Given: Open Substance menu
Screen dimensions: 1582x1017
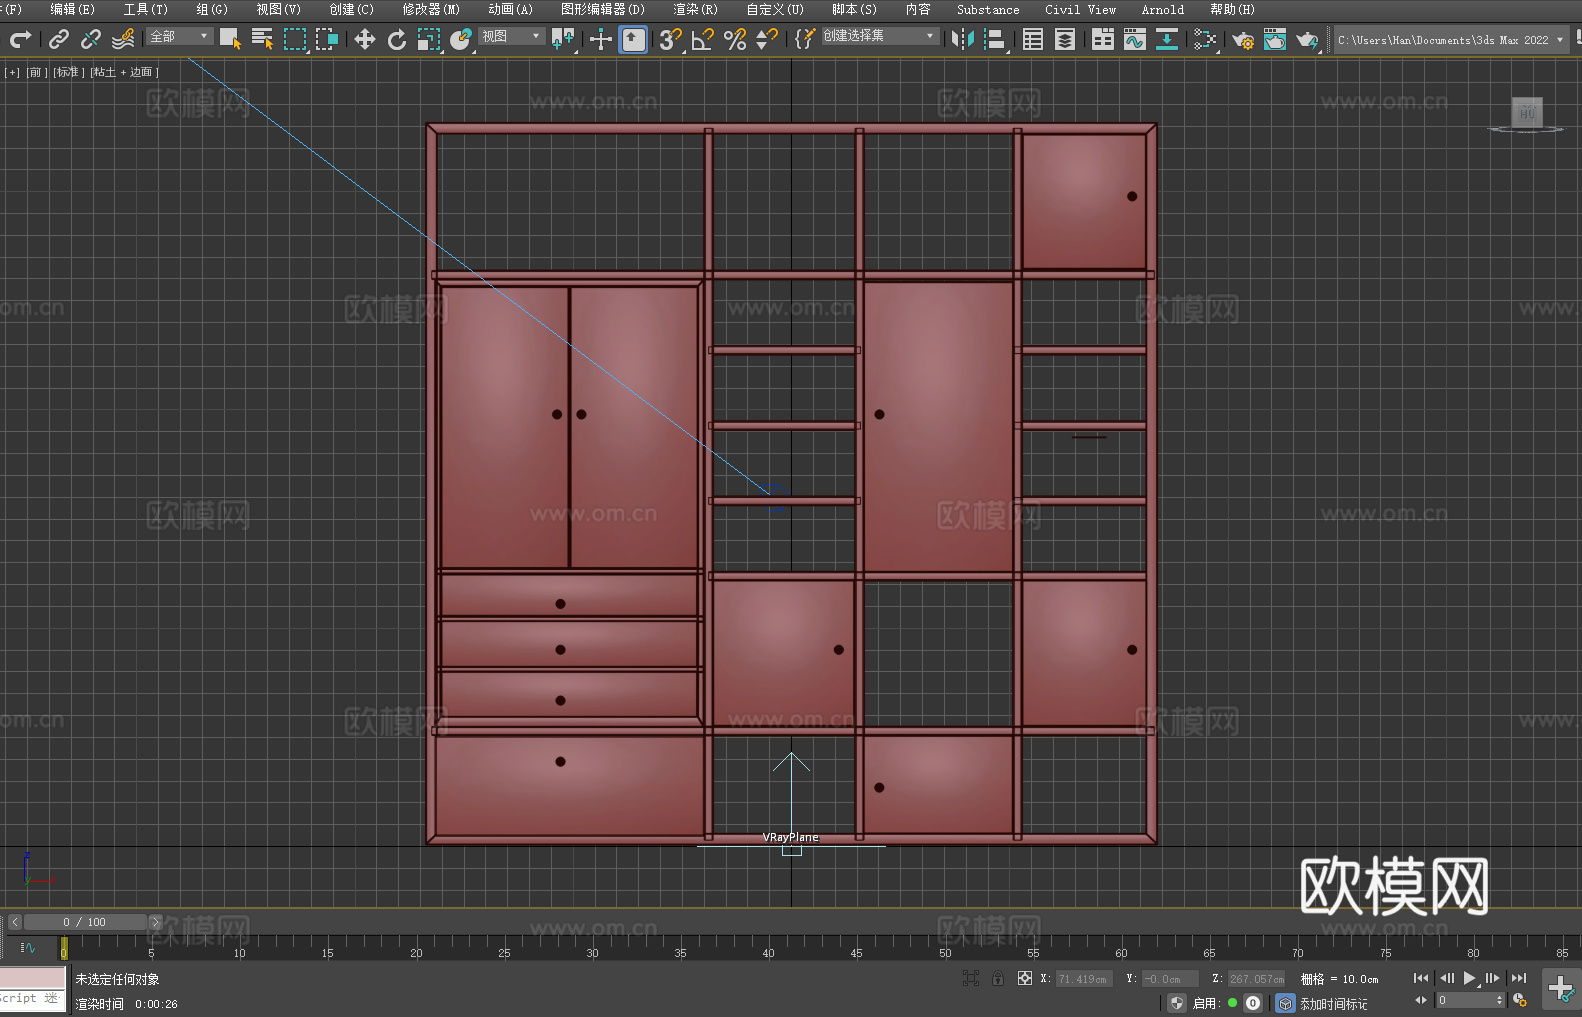Looking at the screenshot, I should pos(988,9).
